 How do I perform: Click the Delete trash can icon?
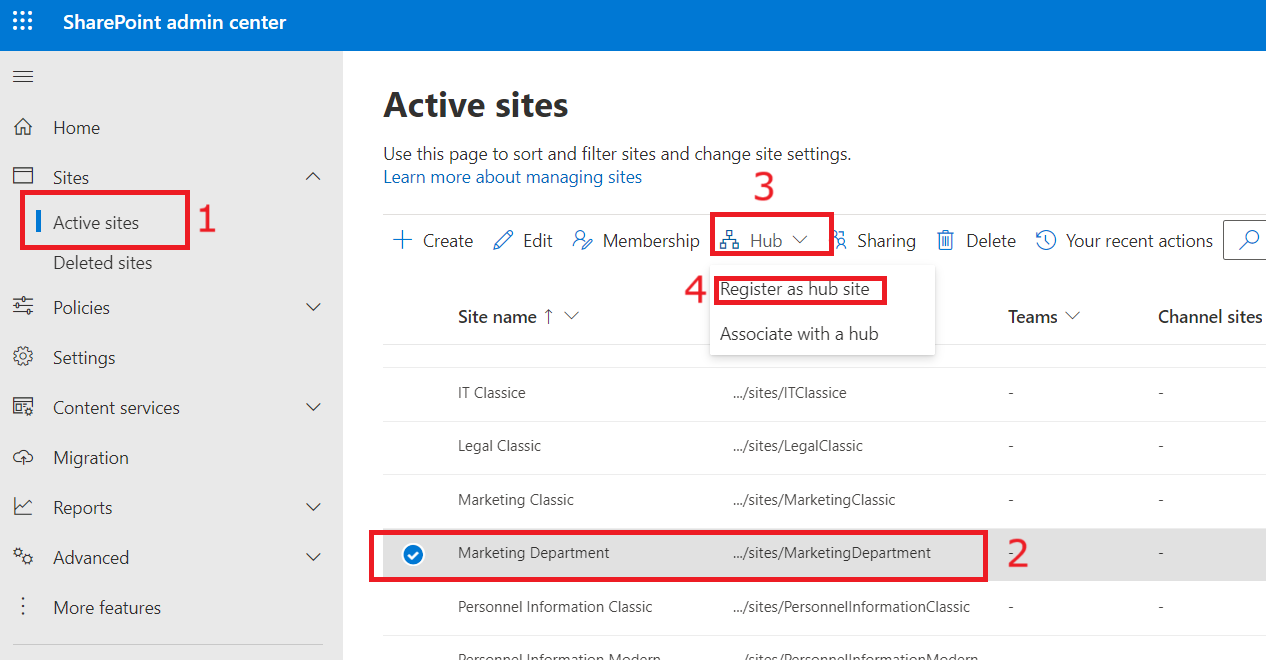click(945, 240)
